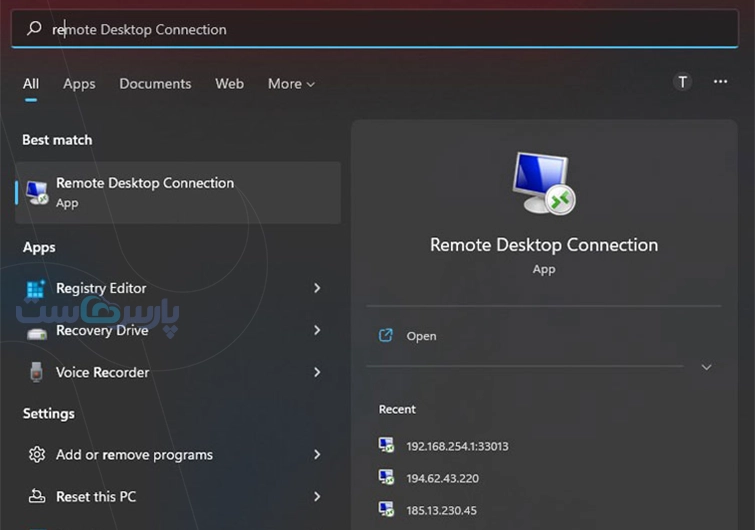This screenshot has height=530, width=755.
Task: Switch to the Web filter tab
Action: coord(229,84)
